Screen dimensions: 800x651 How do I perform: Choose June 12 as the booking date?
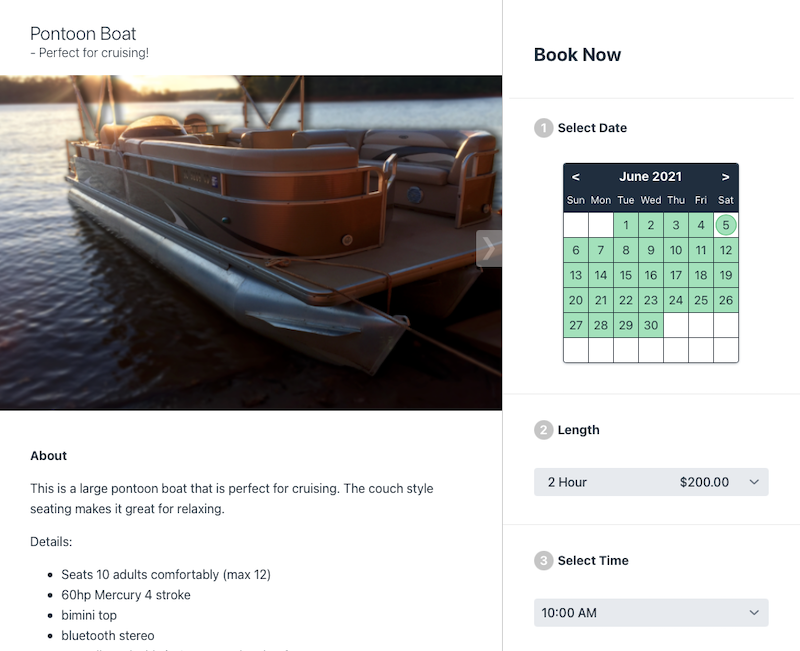726,250
